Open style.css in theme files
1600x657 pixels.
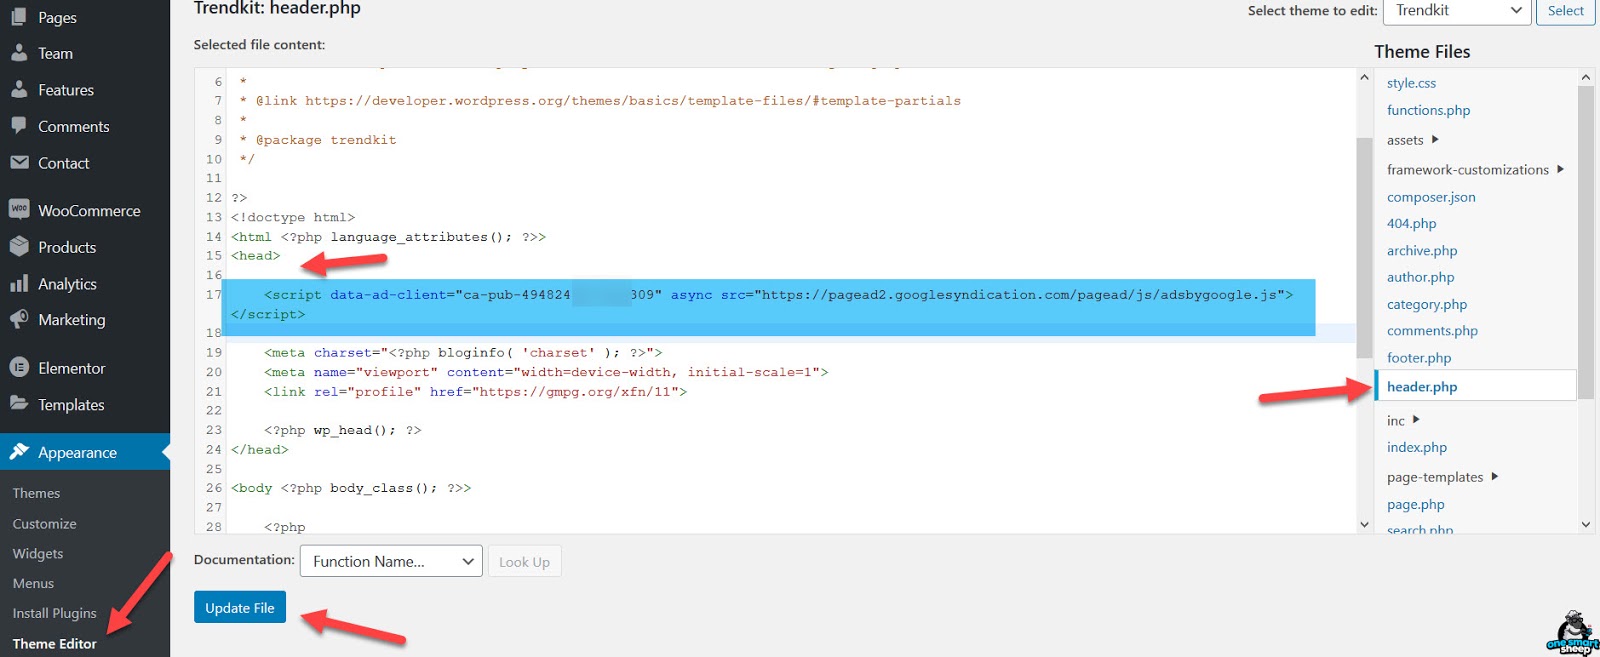(1411, 83)
